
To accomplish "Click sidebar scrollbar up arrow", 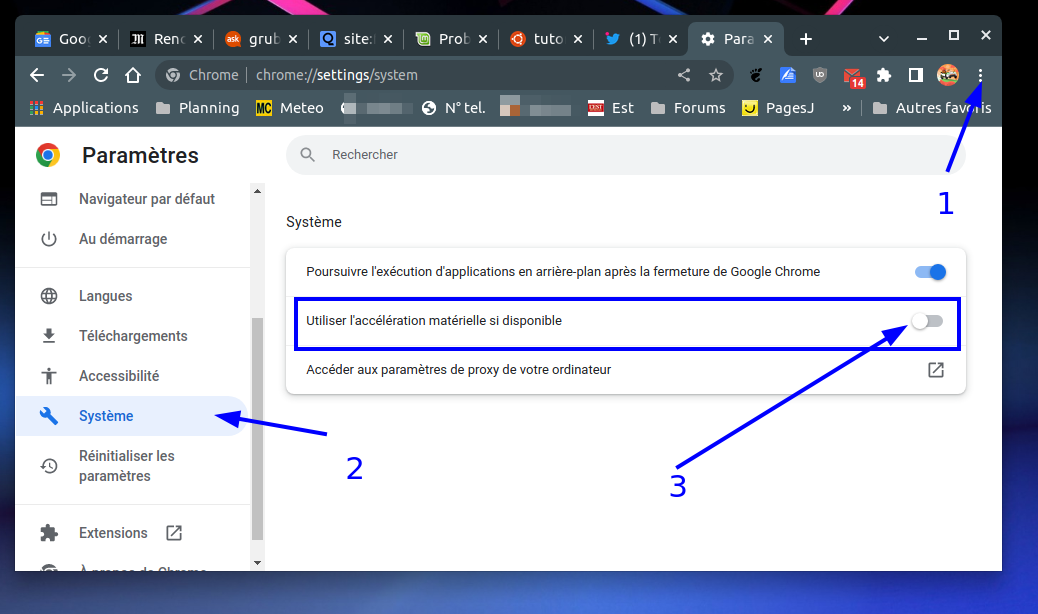I will click(x=258, y=191).
